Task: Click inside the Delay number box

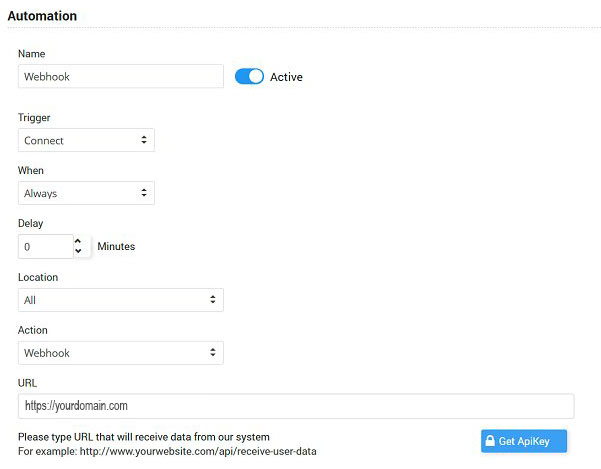Action: (x=45, y=246)
